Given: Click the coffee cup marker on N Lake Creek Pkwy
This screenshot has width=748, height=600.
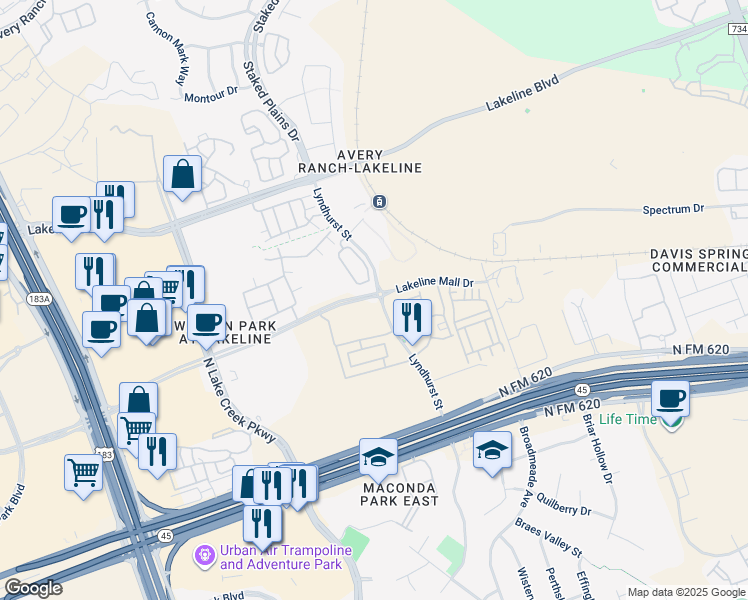Looking at the screenshot, I should tap(207, 325).
